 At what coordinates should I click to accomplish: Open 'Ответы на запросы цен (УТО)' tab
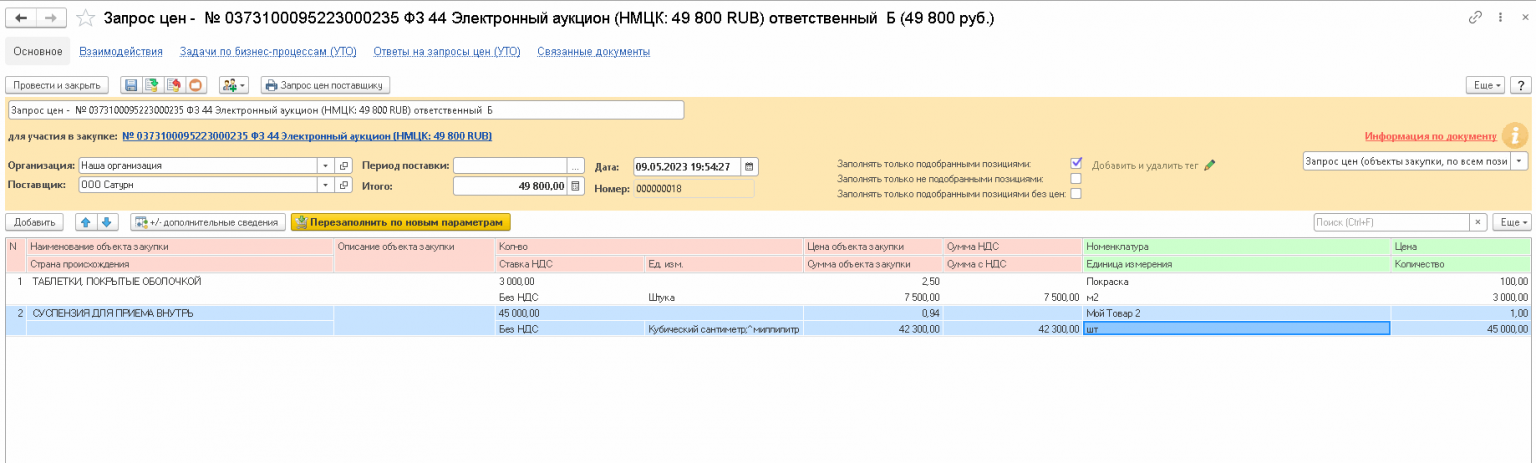point(446,51)
